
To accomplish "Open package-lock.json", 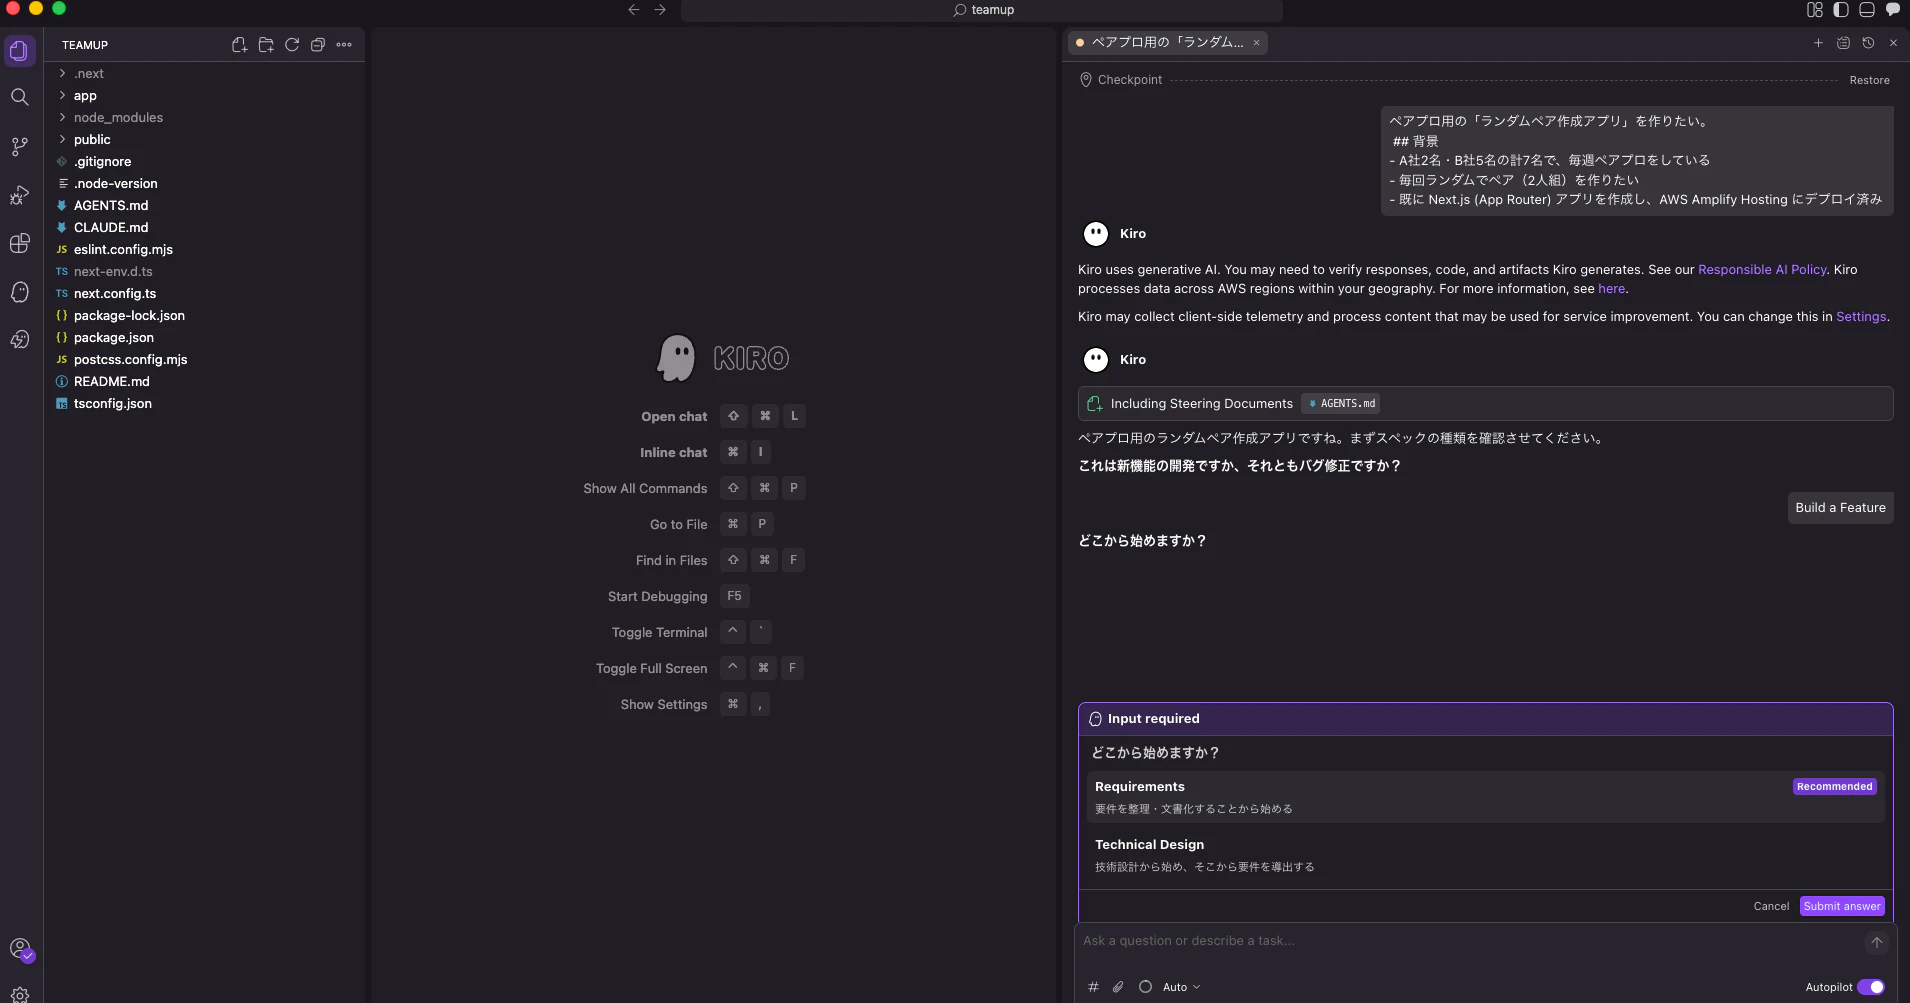I will click(204, 316).
